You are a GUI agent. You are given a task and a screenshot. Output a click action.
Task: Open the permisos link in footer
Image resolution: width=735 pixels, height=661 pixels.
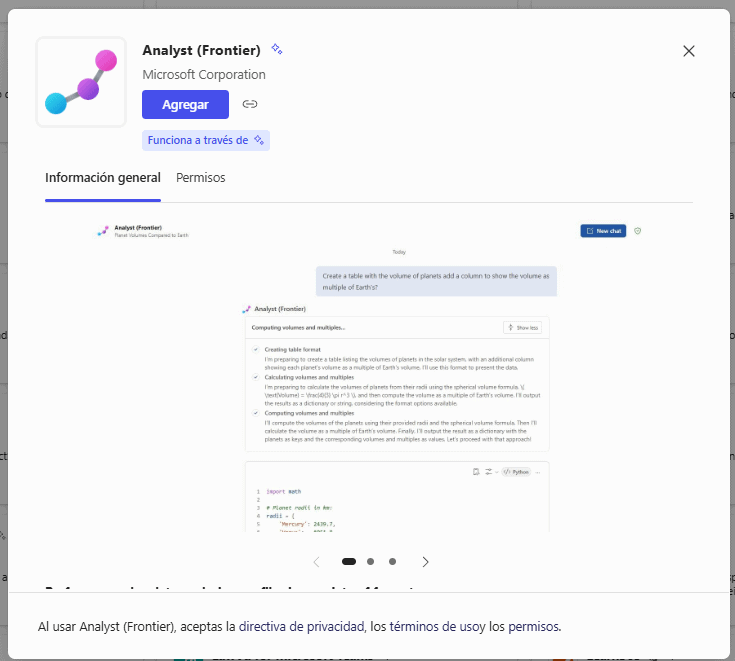(x=534, y=626)
